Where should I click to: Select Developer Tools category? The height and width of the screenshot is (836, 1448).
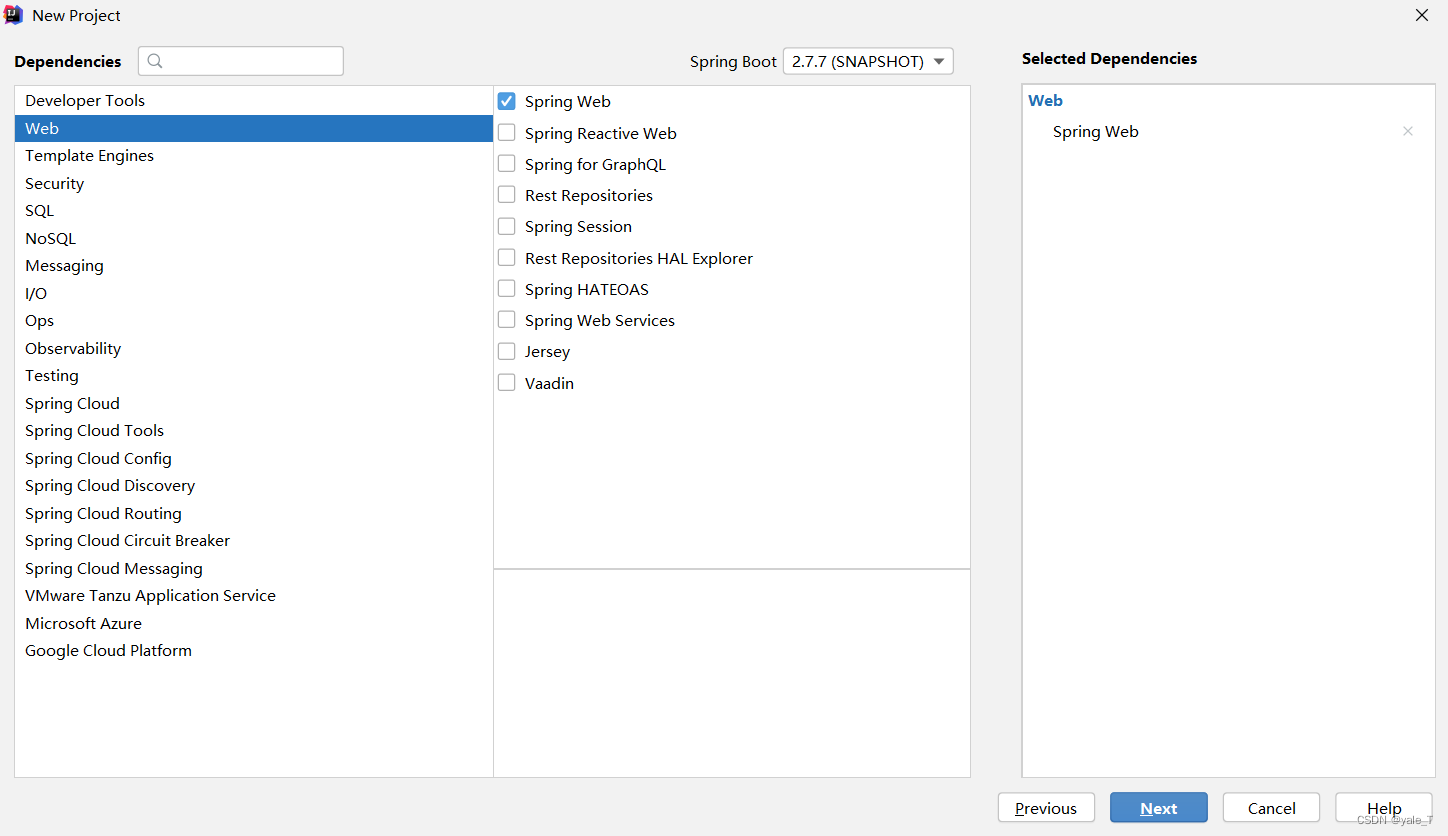tap(254, 100)
